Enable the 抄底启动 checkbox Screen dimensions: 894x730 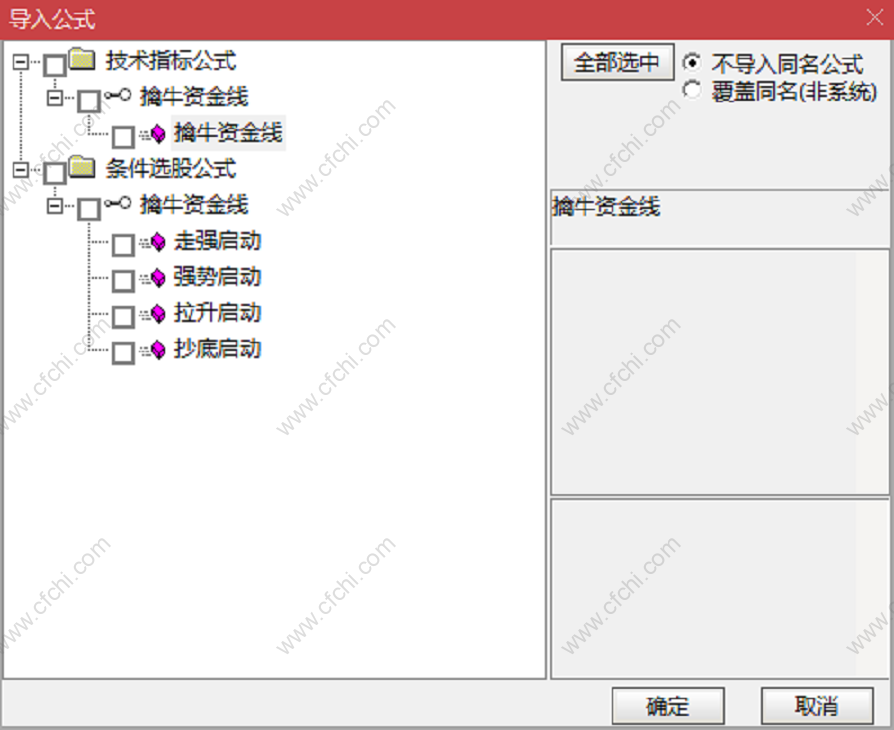[123, 353]
